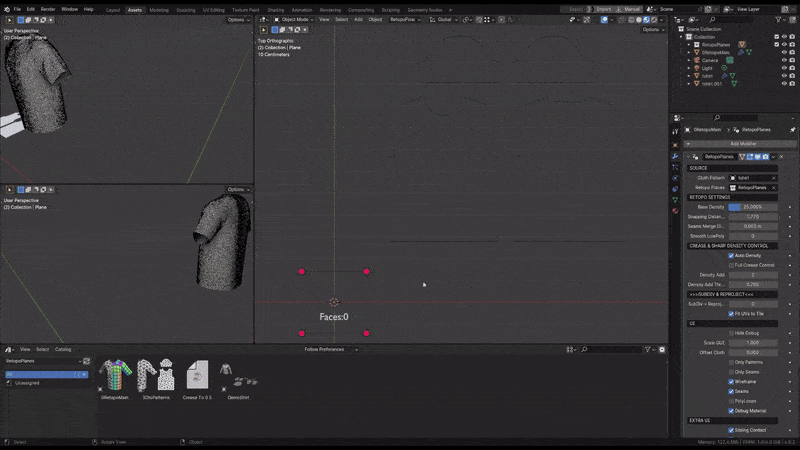Select the DemoShirt asset icon
Viewport: 800px width, 450px height.
(x=238, y=376)
